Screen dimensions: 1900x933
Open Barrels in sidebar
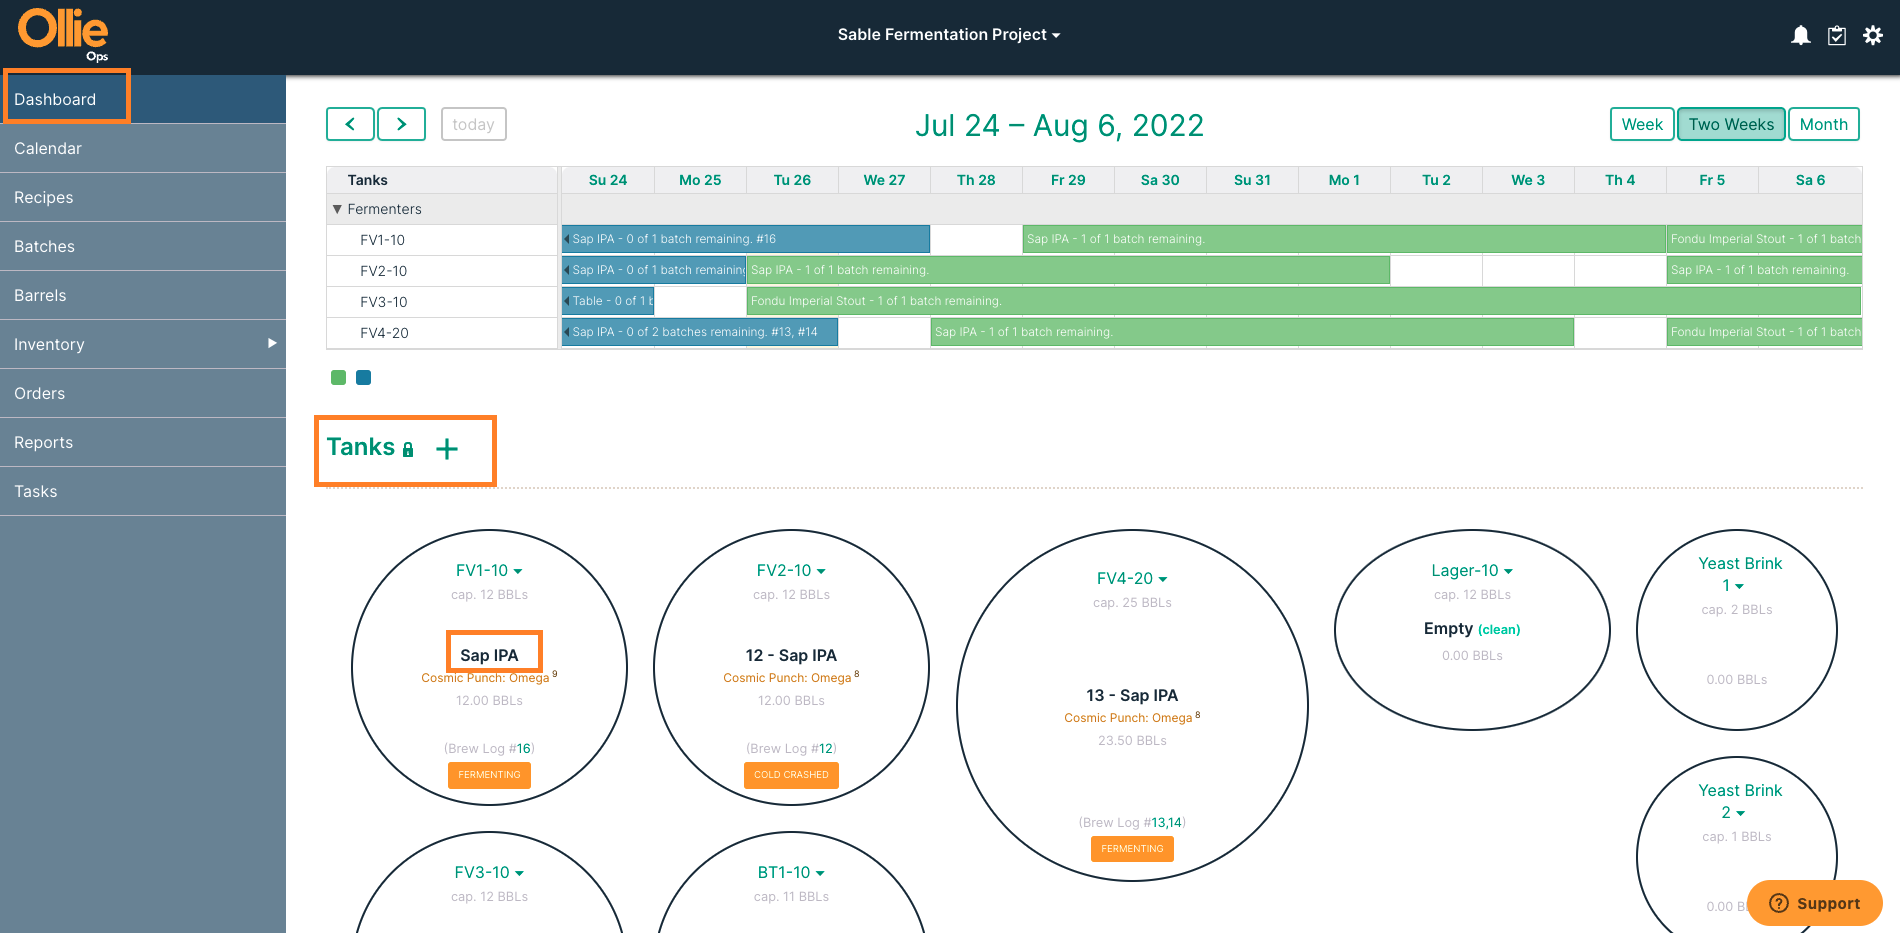pyautogui.click(x=143, y=295)
